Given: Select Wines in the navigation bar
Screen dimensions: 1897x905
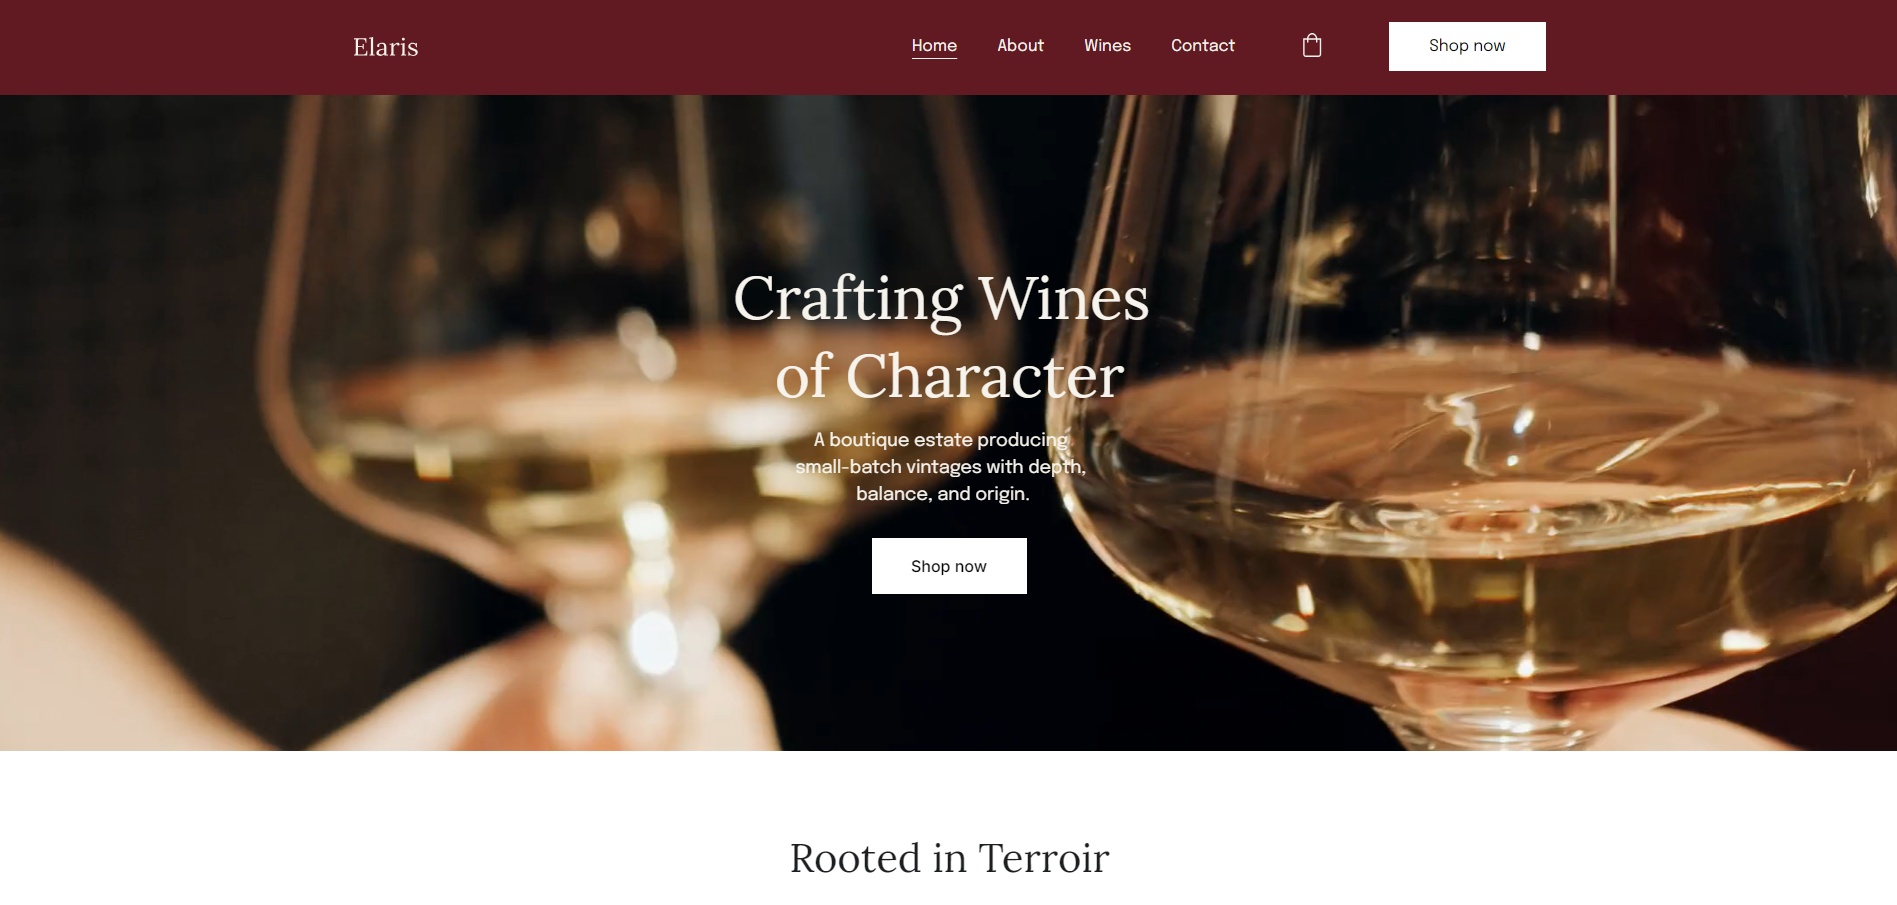Looking at the screenshot, I should coord(1107,45).
